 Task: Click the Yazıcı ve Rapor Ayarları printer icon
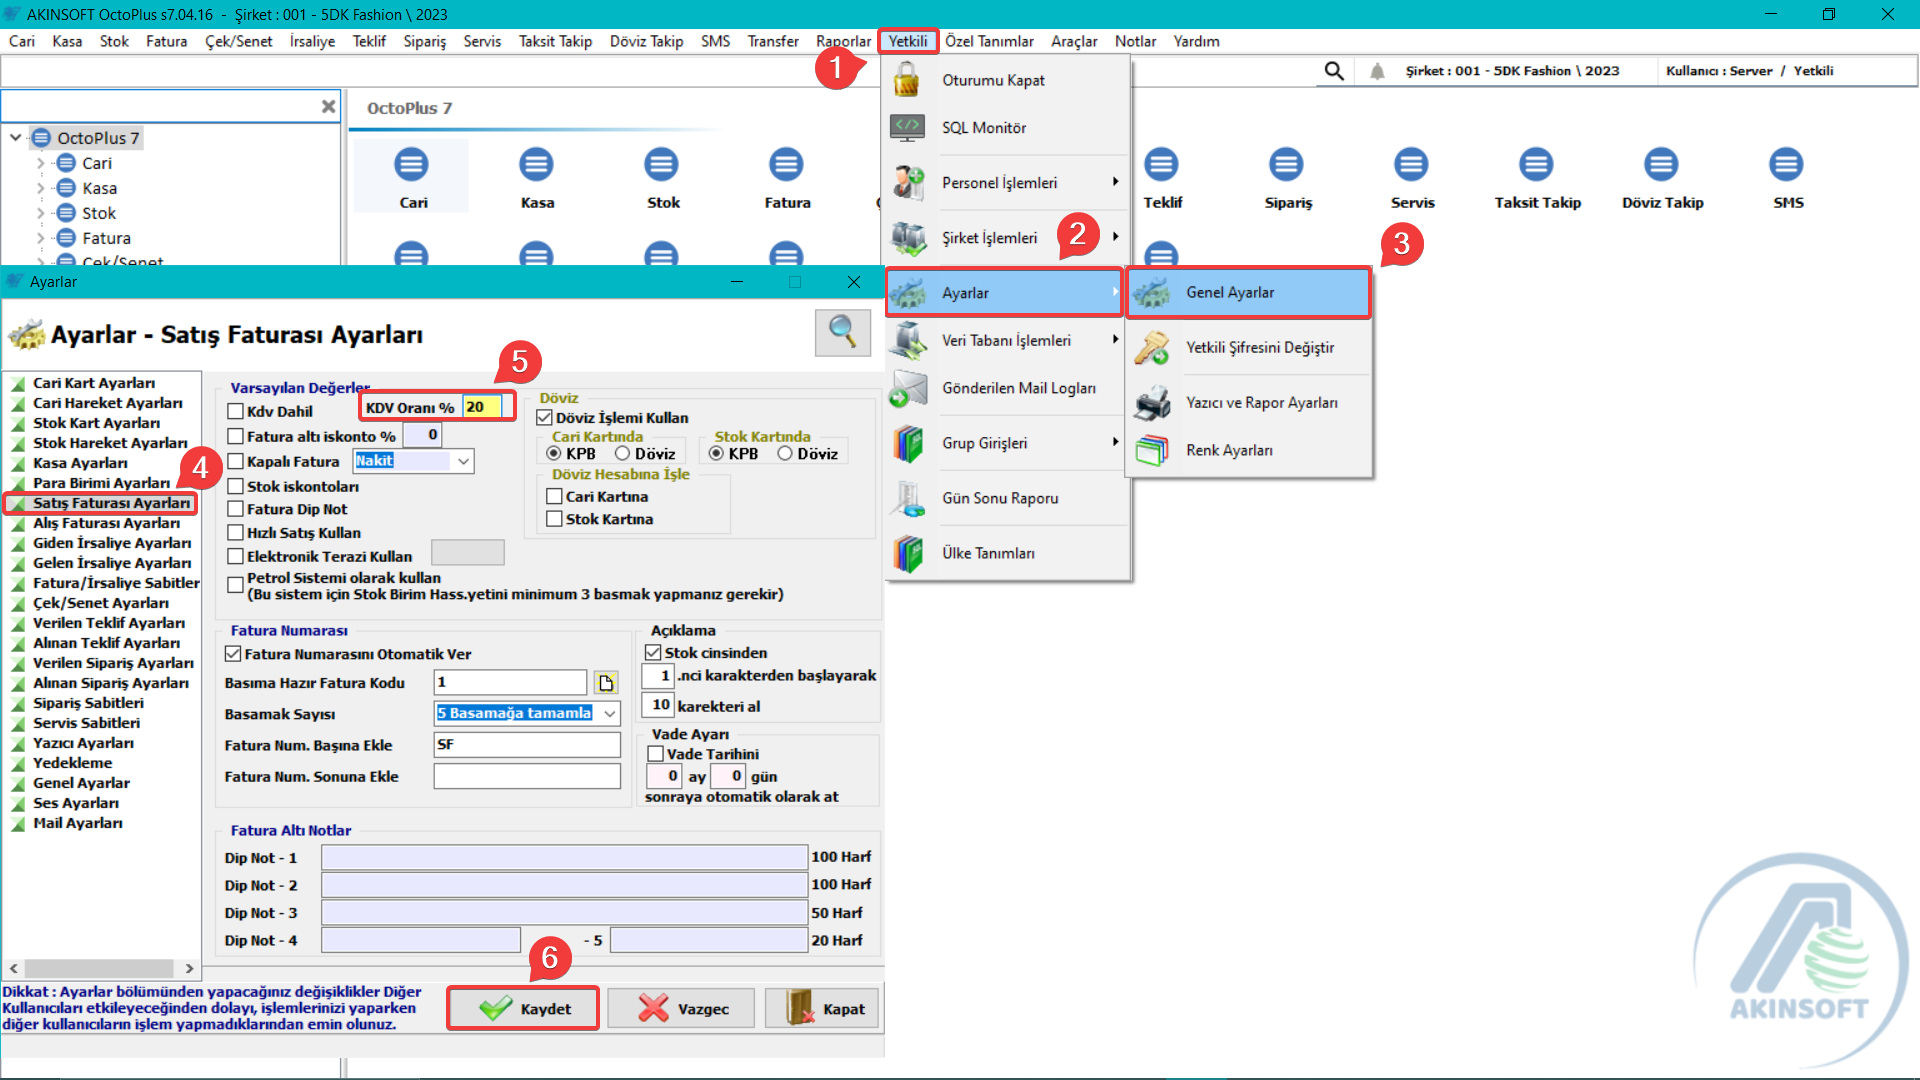click(1152, 402)
